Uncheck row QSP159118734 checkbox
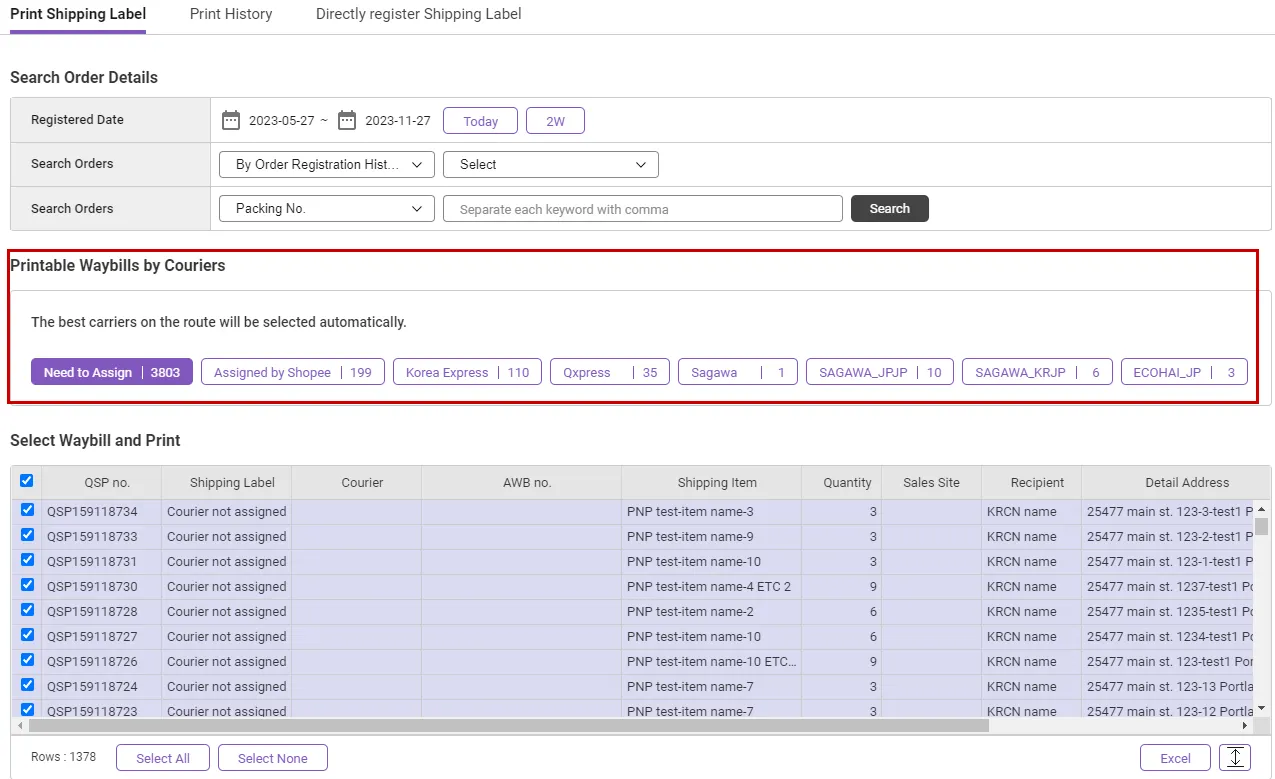The width and height of the screenshot is (1275, 779). point(27,511)
